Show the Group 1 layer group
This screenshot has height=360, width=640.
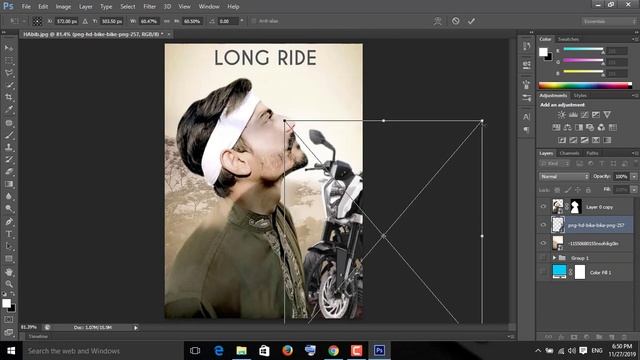[543, 258]
